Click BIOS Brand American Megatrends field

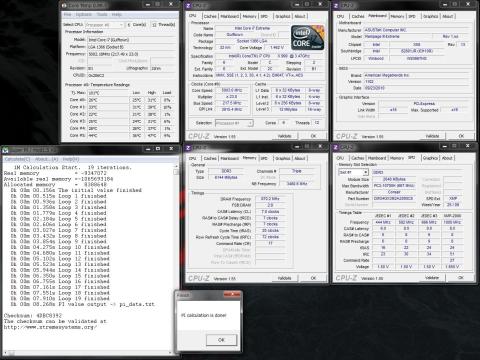click(x=417, y=75)
